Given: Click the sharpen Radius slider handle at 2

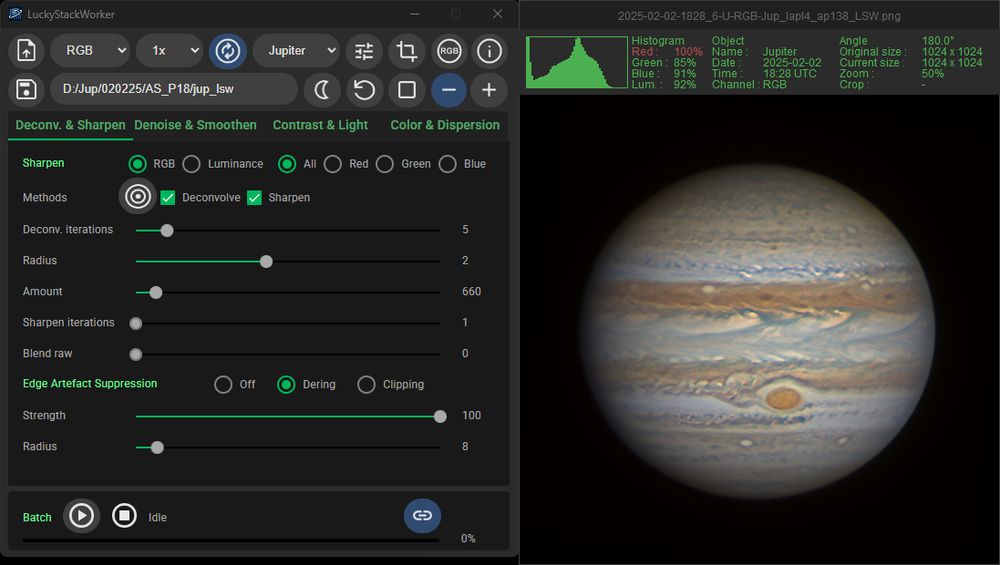Looking at the screenshot, I should 267,261.
